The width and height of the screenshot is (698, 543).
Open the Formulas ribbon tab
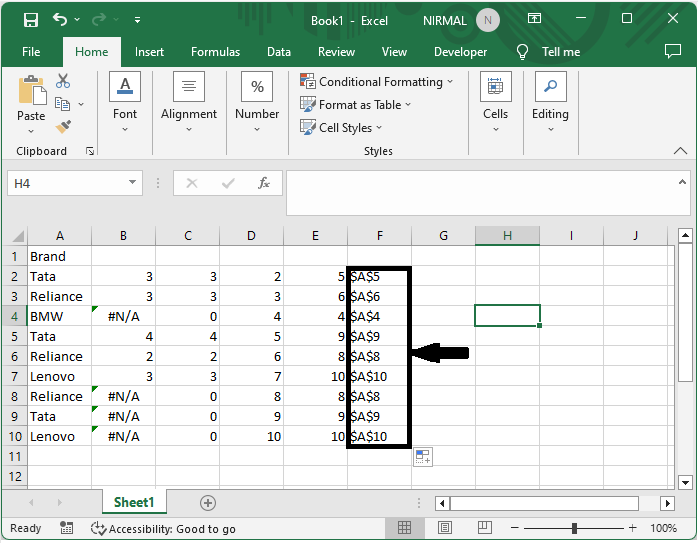[215, 52]
